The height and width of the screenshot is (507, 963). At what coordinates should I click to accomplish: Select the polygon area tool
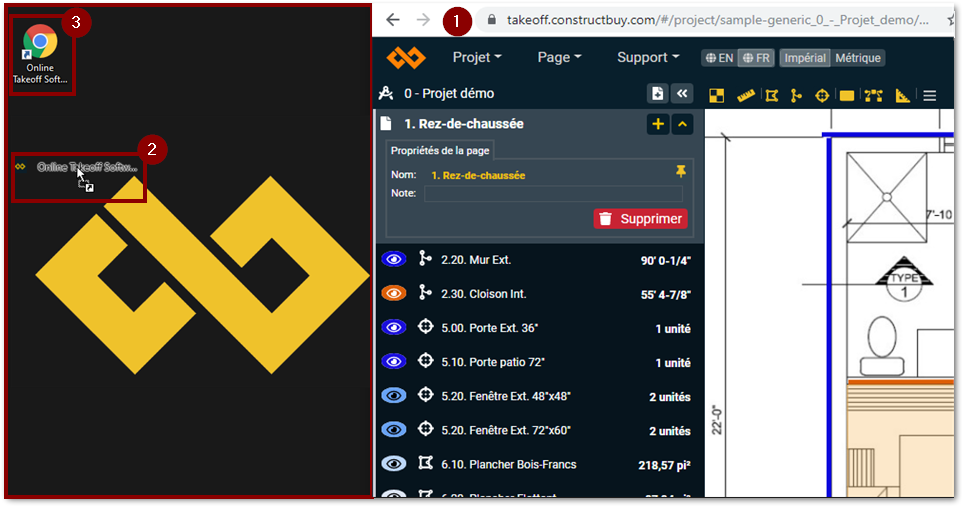point(771,96)
